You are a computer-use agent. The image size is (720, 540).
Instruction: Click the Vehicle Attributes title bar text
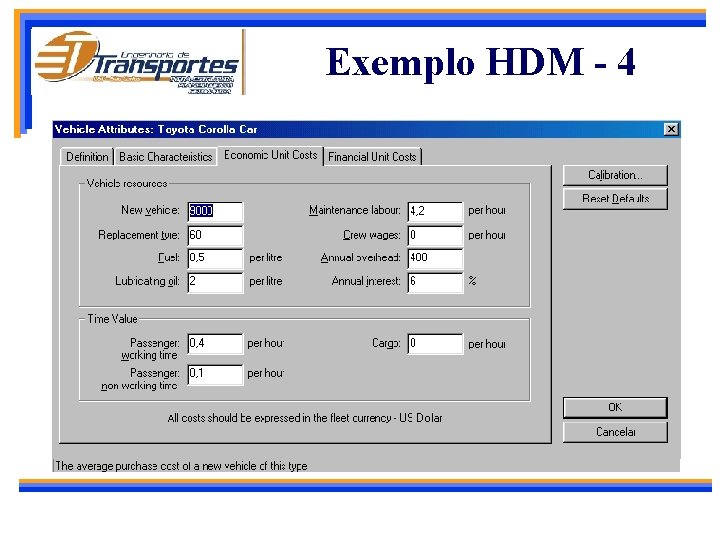pos(156,129)
